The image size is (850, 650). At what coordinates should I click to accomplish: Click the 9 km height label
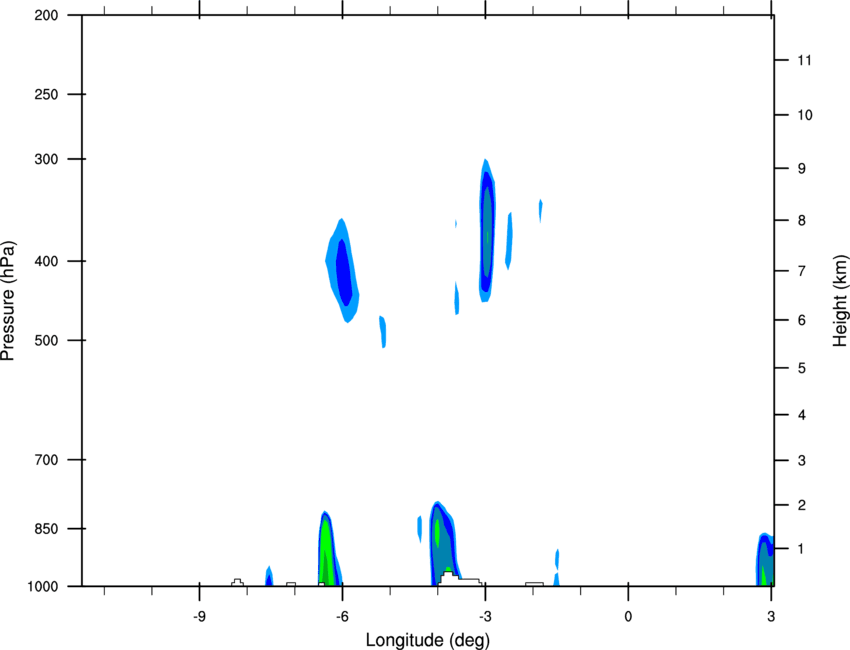click(802, 169)
